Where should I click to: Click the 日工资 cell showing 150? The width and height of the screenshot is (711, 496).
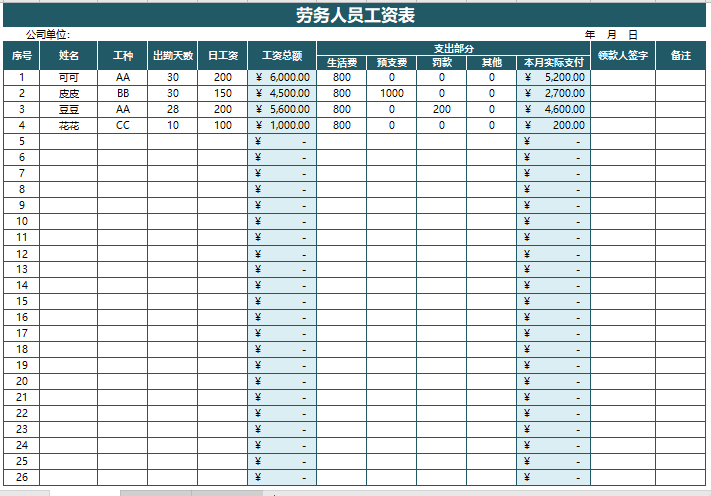(x=222, y=93)
